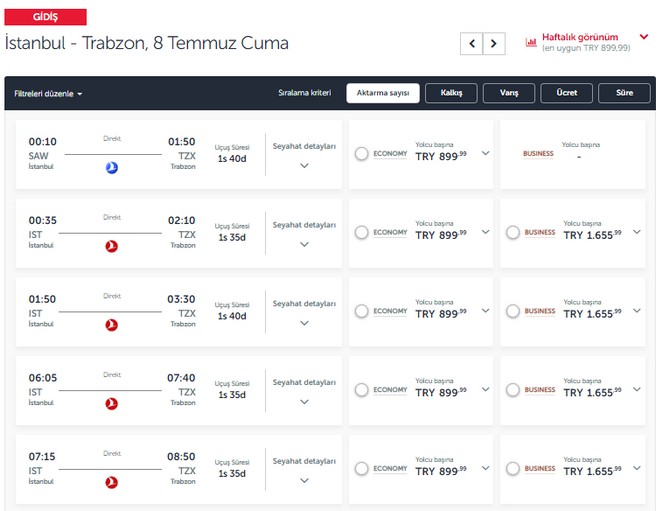
Task: Click Turkish Airlines logo on 00:35 flight
Action: pyautogui.click(x=112, y=246)
